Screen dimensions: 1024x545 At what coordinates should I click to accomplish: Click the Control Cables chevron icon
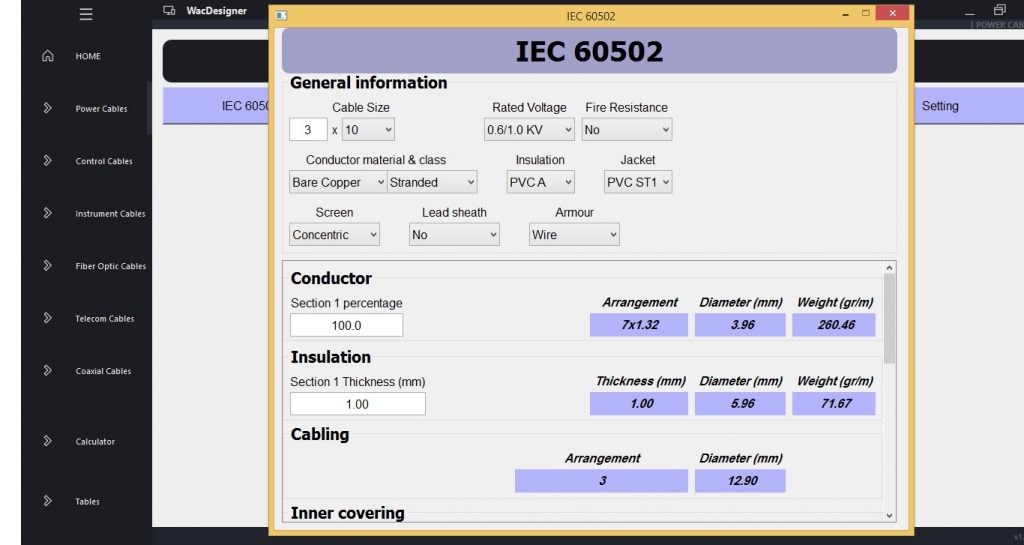tap(47, 161)
